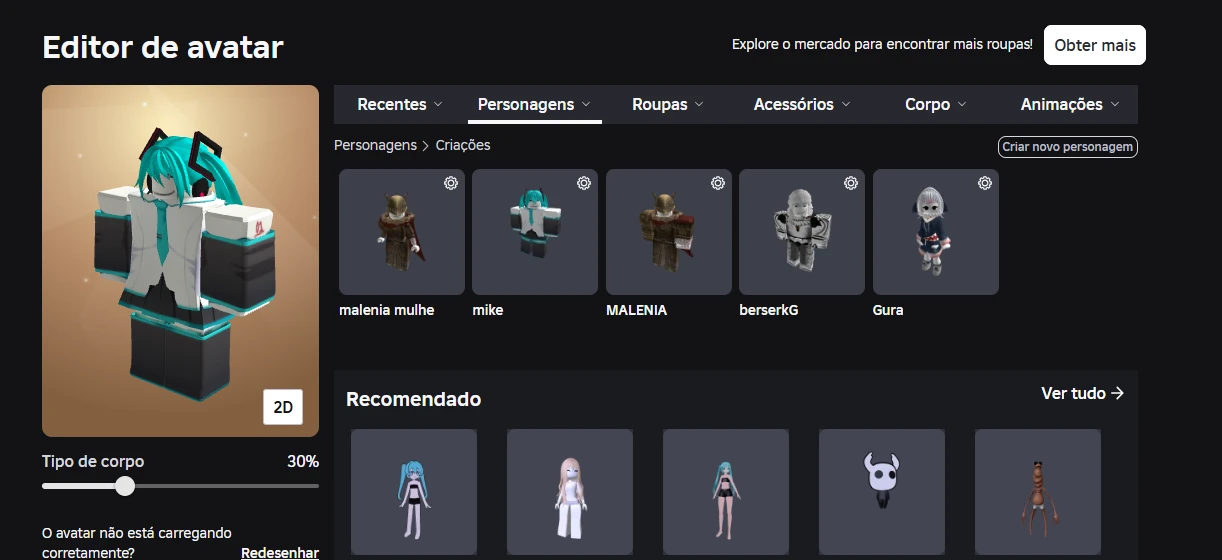Toggle the 2D avatar view
1222x560 pixels.
(283, 407)
